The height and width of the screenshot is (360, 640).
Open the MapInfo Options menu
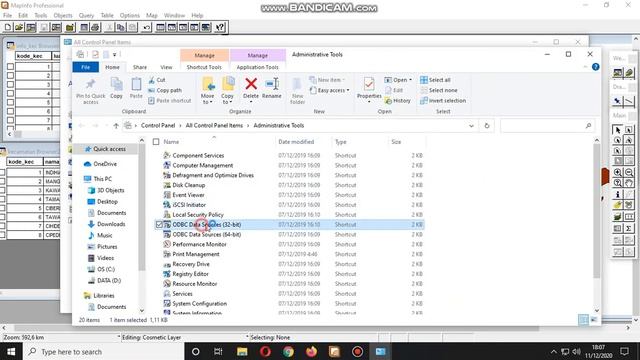tap(130, 16)
